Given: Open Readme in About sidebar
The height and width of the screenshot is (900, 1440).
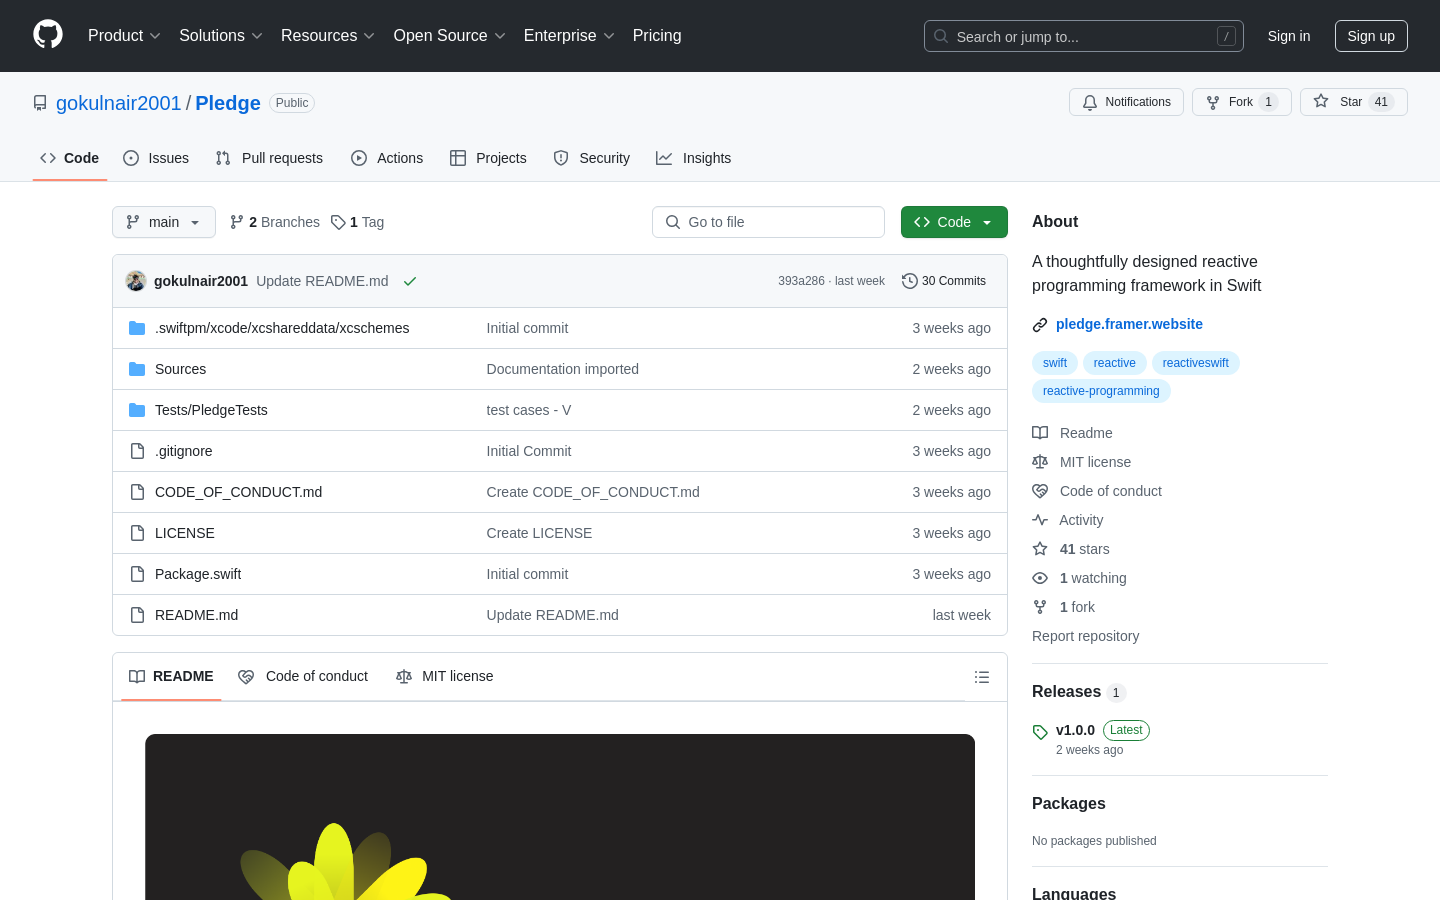Looking at the screenshot, I should [x=1072, y=433].
